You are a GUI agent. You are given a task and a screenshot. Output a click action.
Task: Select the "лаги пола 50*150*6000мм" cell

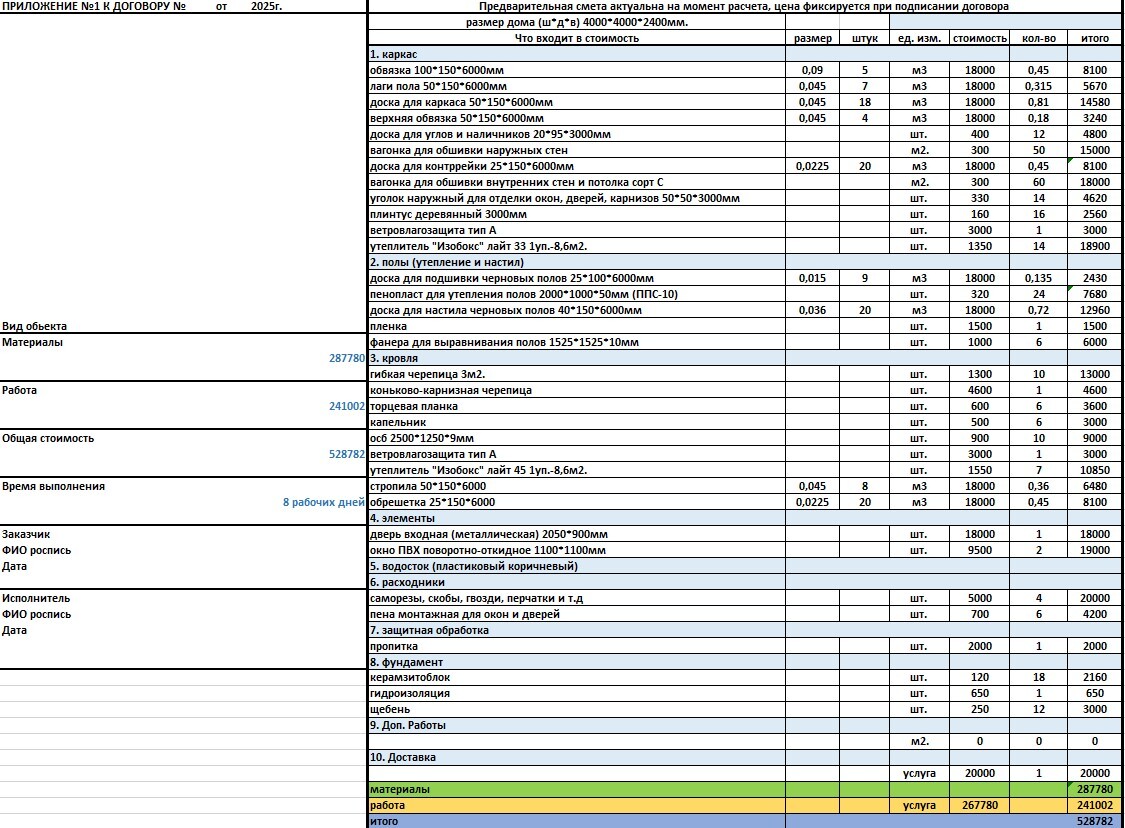577,86
